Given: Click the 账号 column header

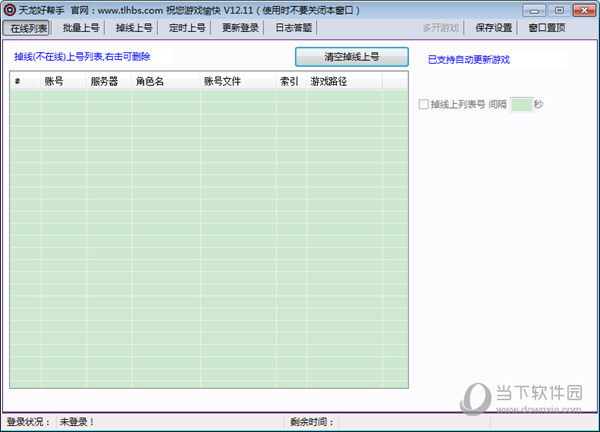Looking at the screenshot, I should (64, 81).
